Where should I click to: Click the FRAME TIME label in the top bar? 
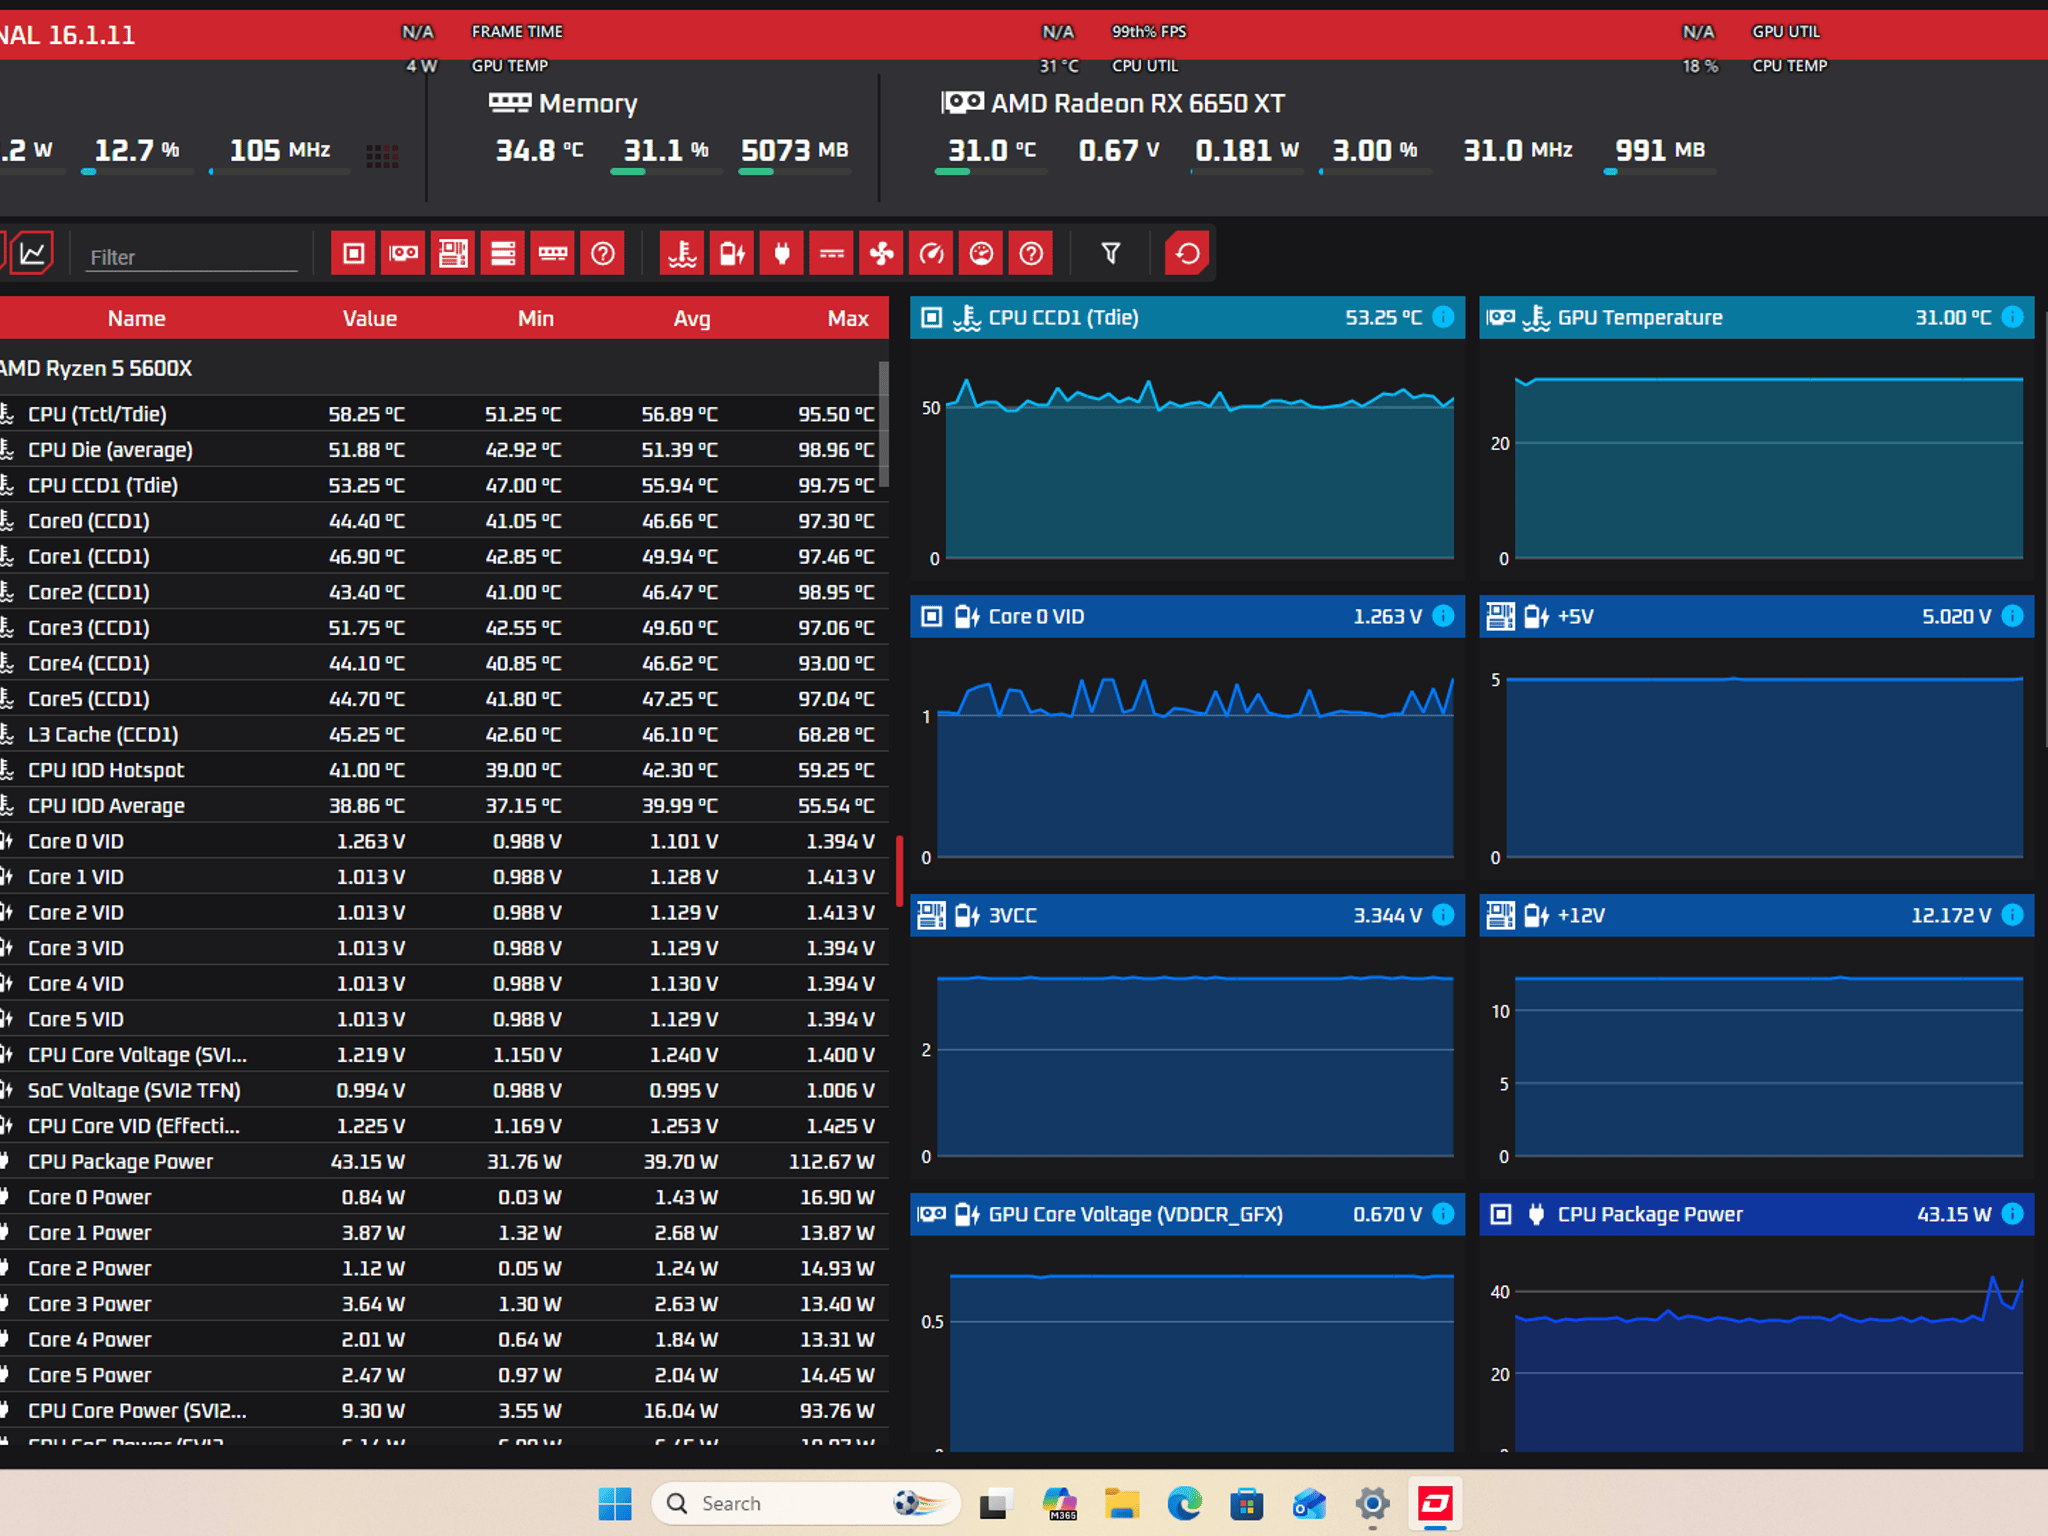coord(517,32)
